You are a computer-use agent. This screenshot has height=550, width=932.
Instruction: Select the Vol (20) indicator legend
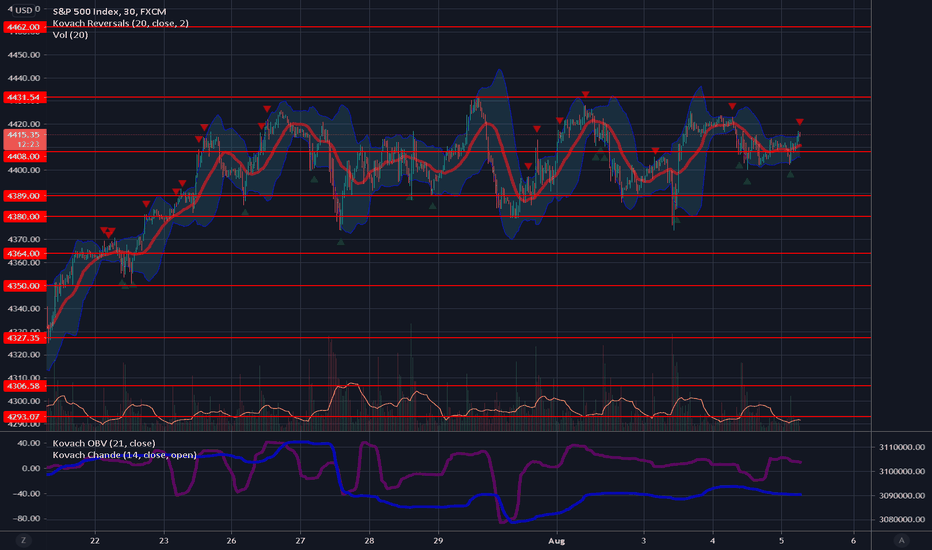[x=70, y=34]
